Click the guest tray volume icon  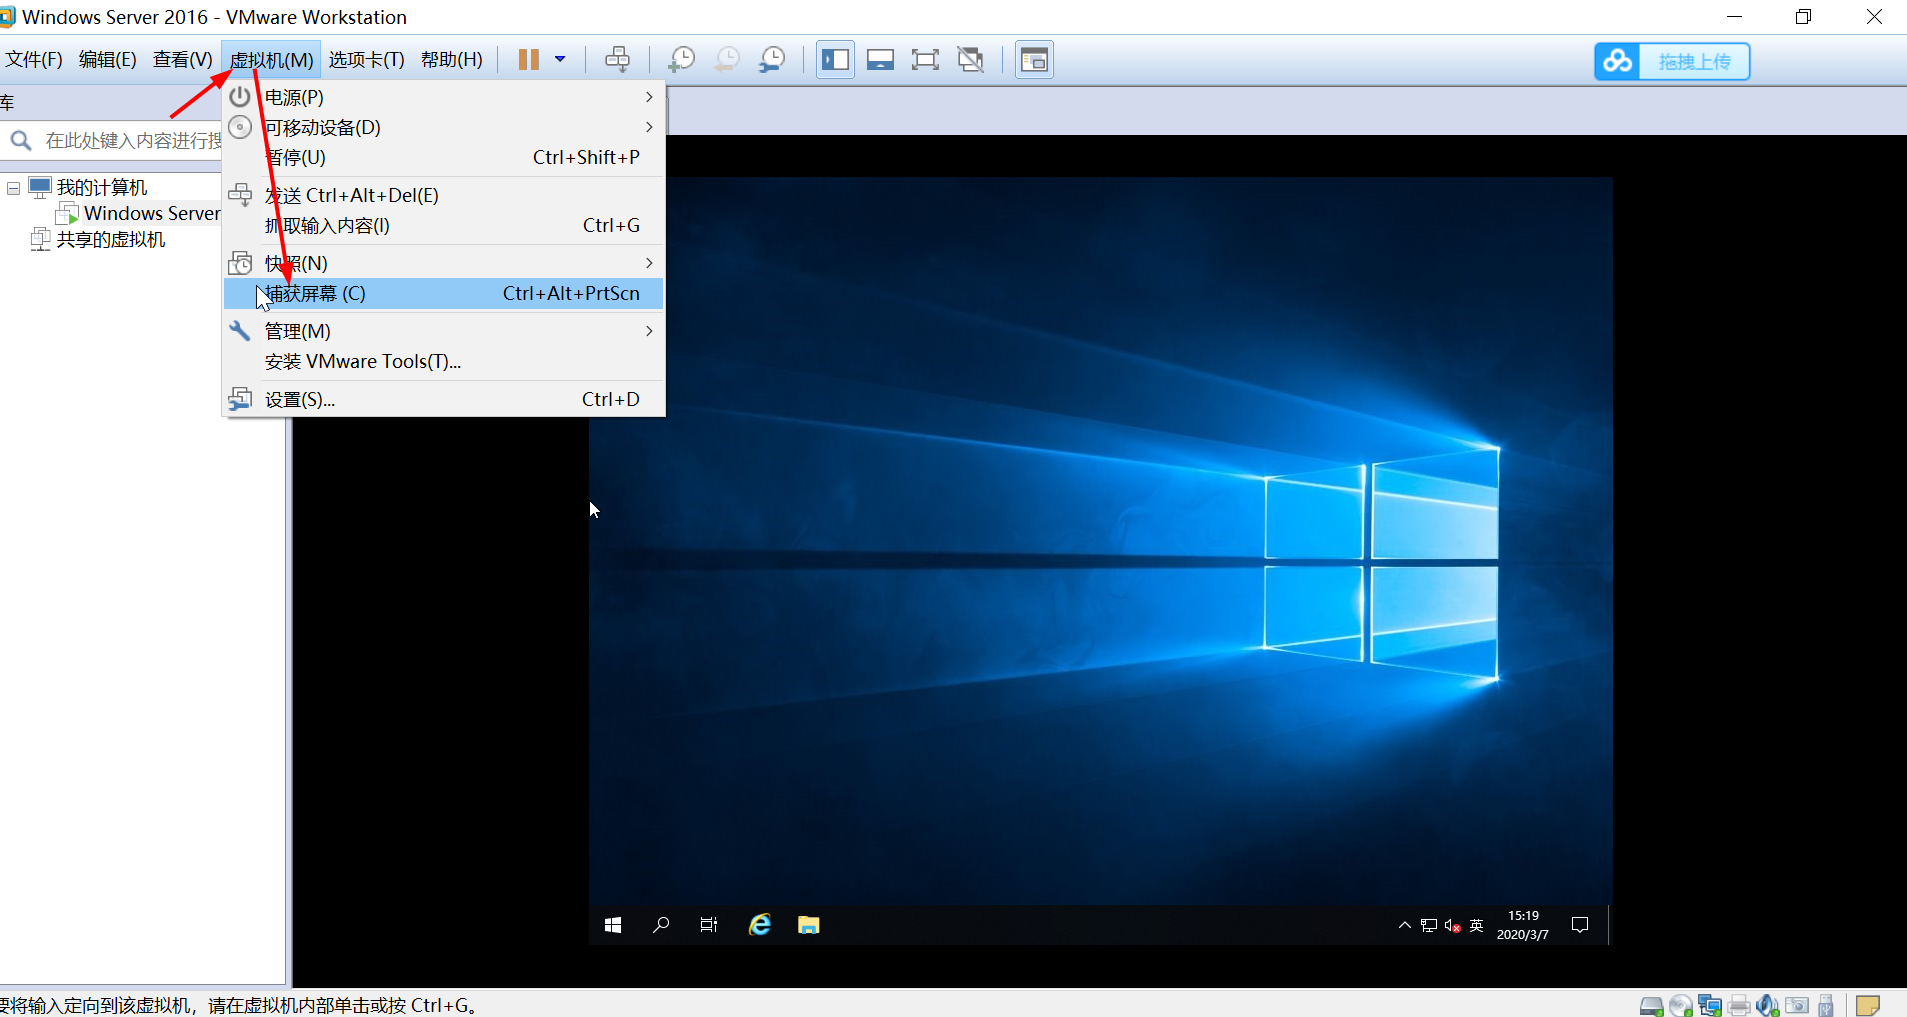point(1453,926)
